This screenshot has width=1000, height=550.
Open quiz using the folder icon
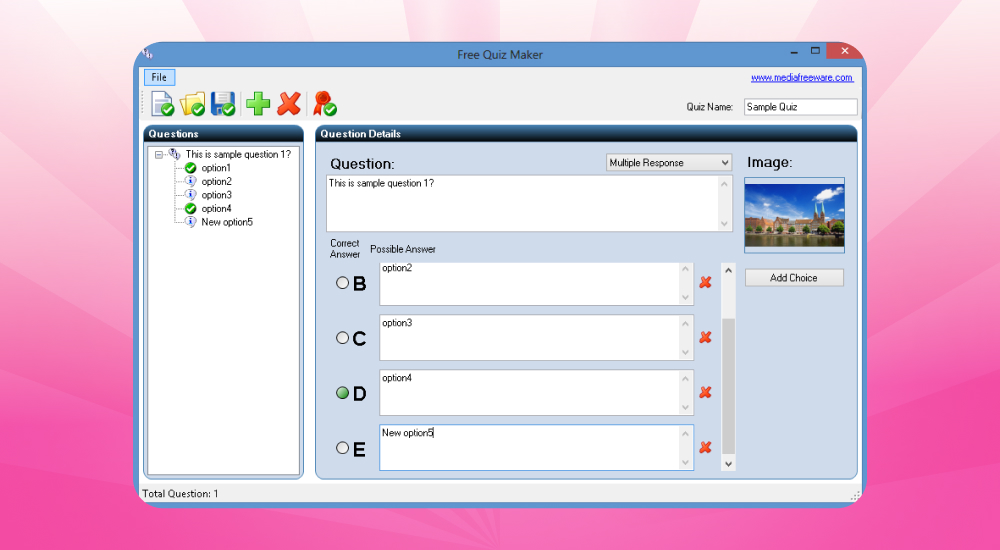[193, 103]
